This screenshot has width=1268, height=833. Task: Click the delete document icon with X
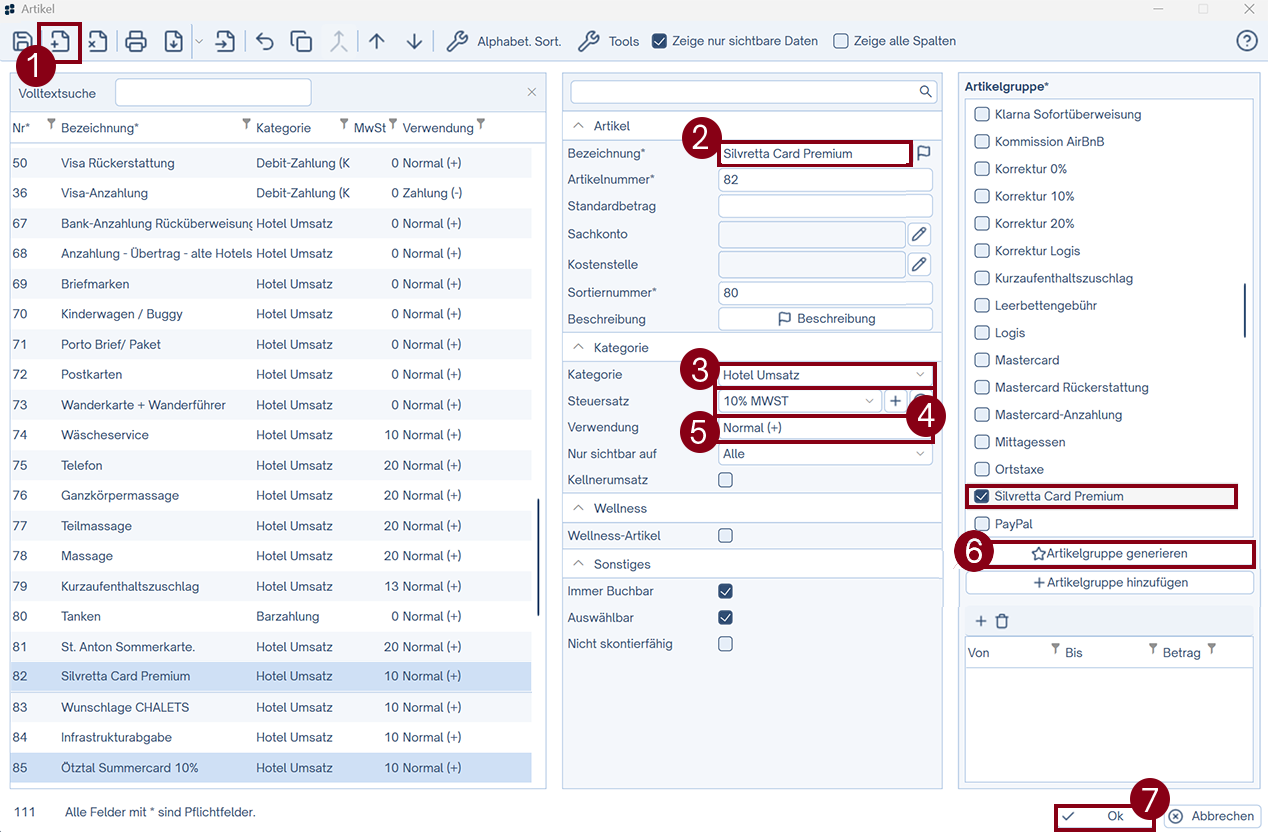click(x=97, y=41)
